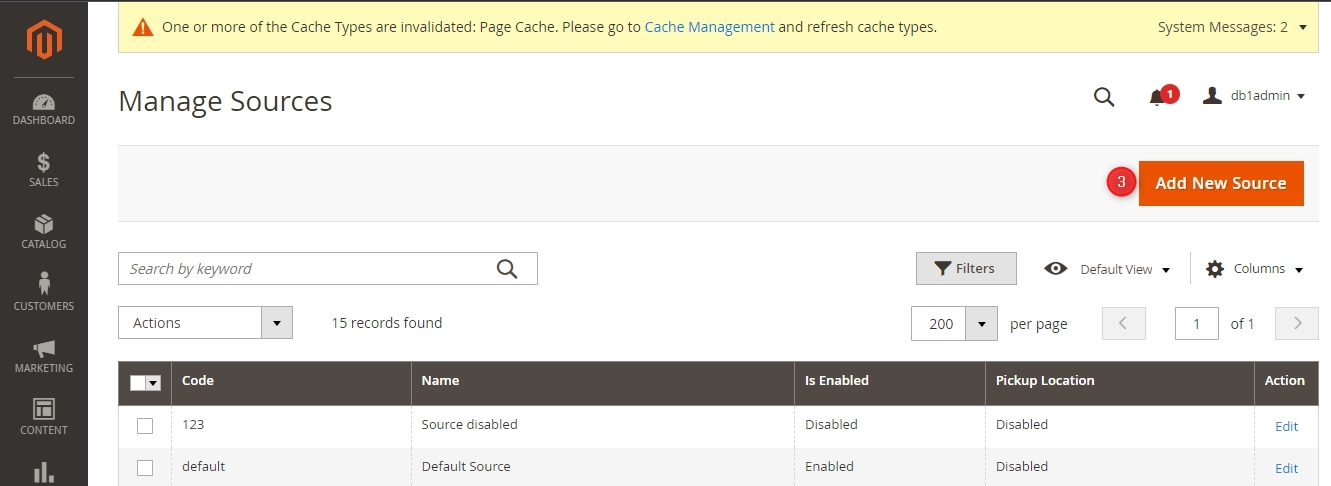Open the notifications bell icon
Image resolution: width=1331 pixels, height=486 pixels.
(x=1157, y=97)
